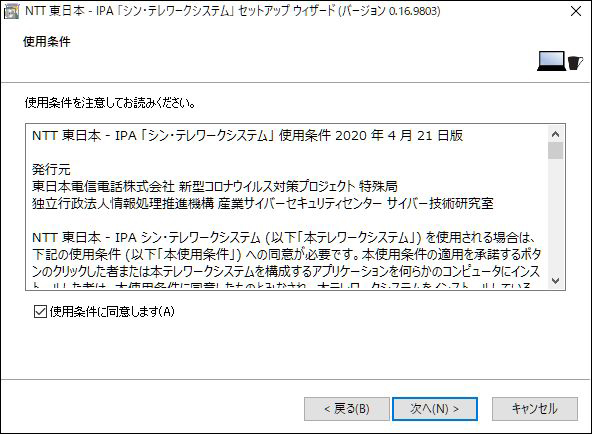Go back with the 戻る(B) button
The width and height of the screenshot is (592, 434).
pyautogui.click(x=347, y=409)
